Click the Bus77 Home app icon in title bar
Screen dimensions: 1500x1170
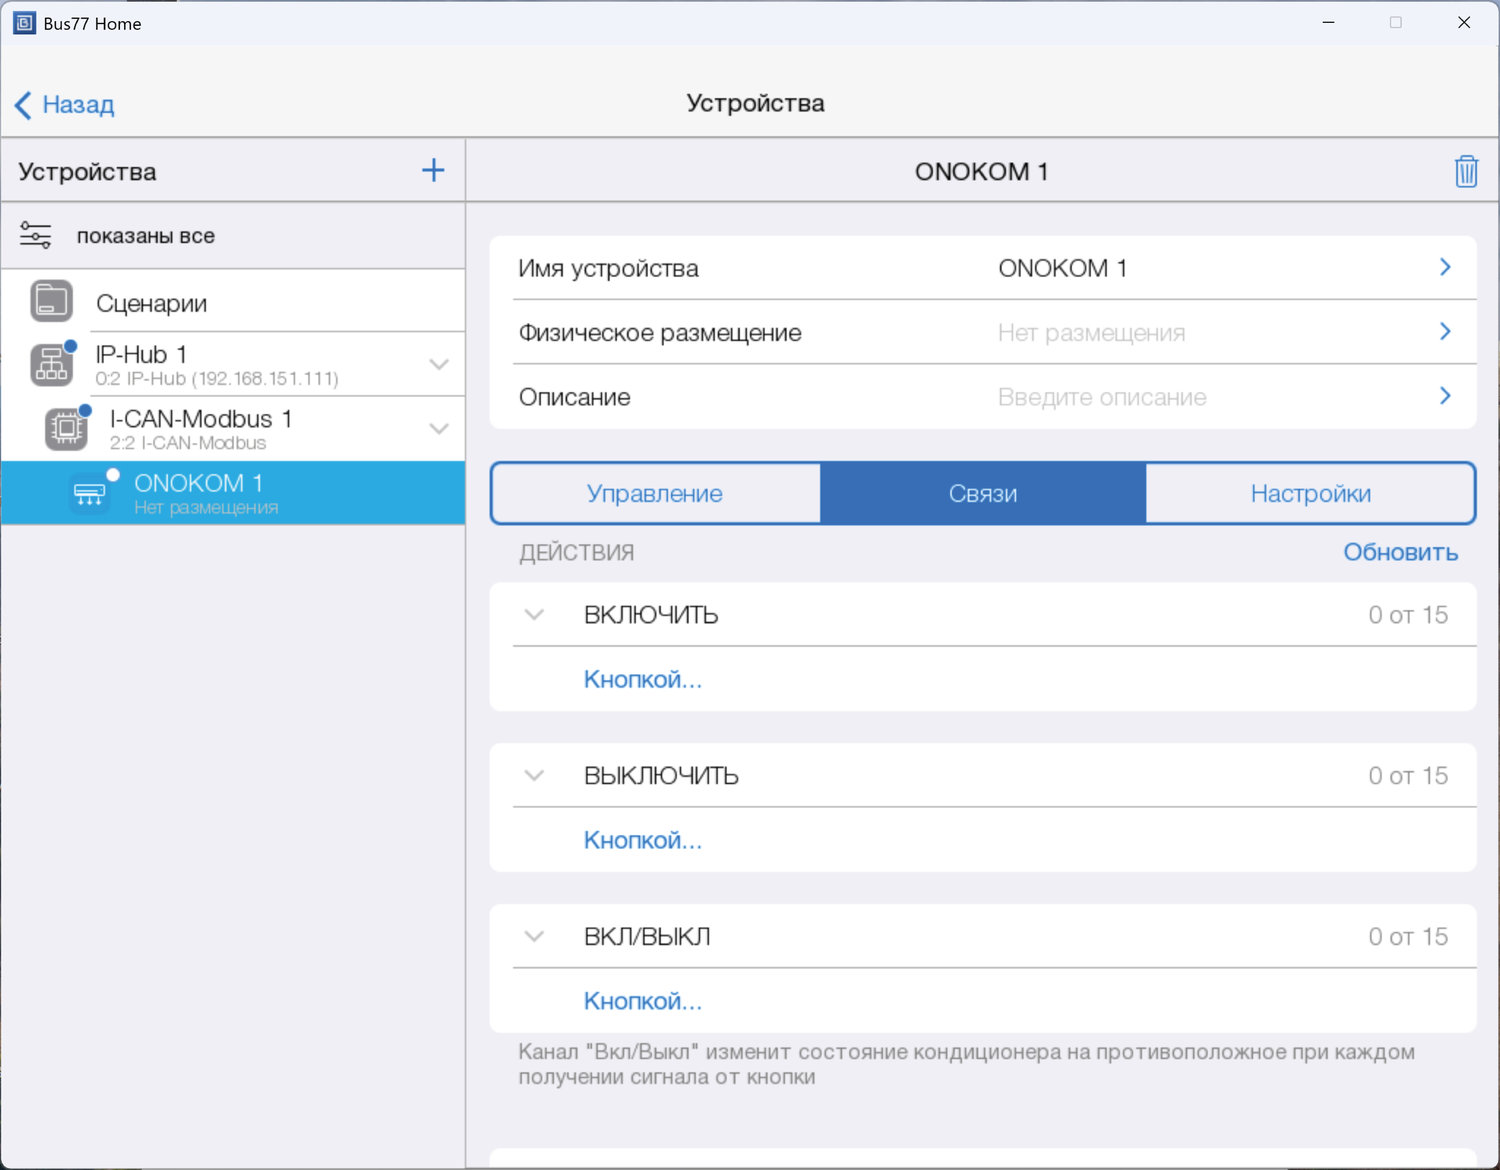pyautogui.click(x=24, y=23)
